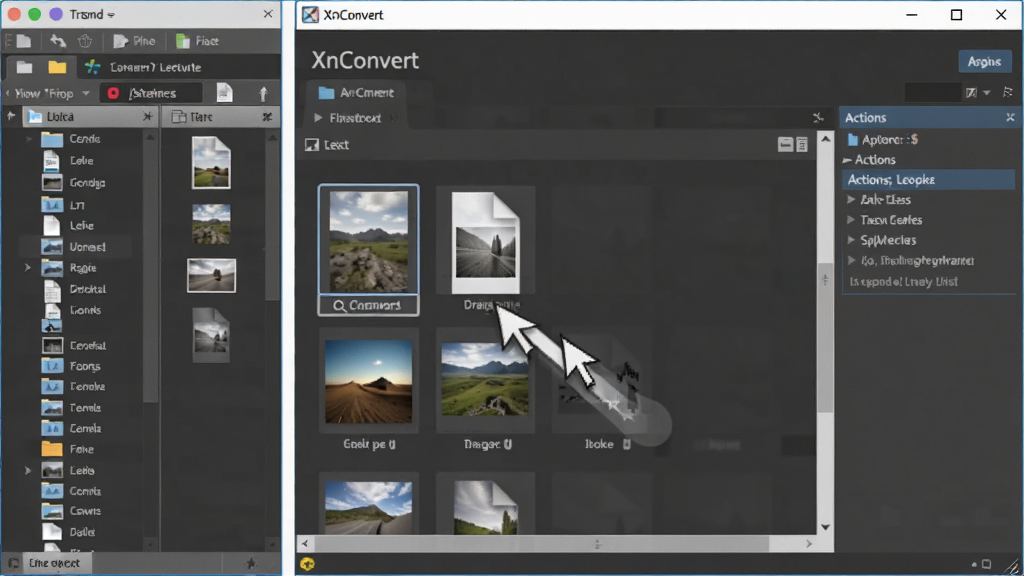Select the 'Dnager U' green valley thumbnail
The height and width of the screenshot is (576, 1024).
click(x=485, y=380)
